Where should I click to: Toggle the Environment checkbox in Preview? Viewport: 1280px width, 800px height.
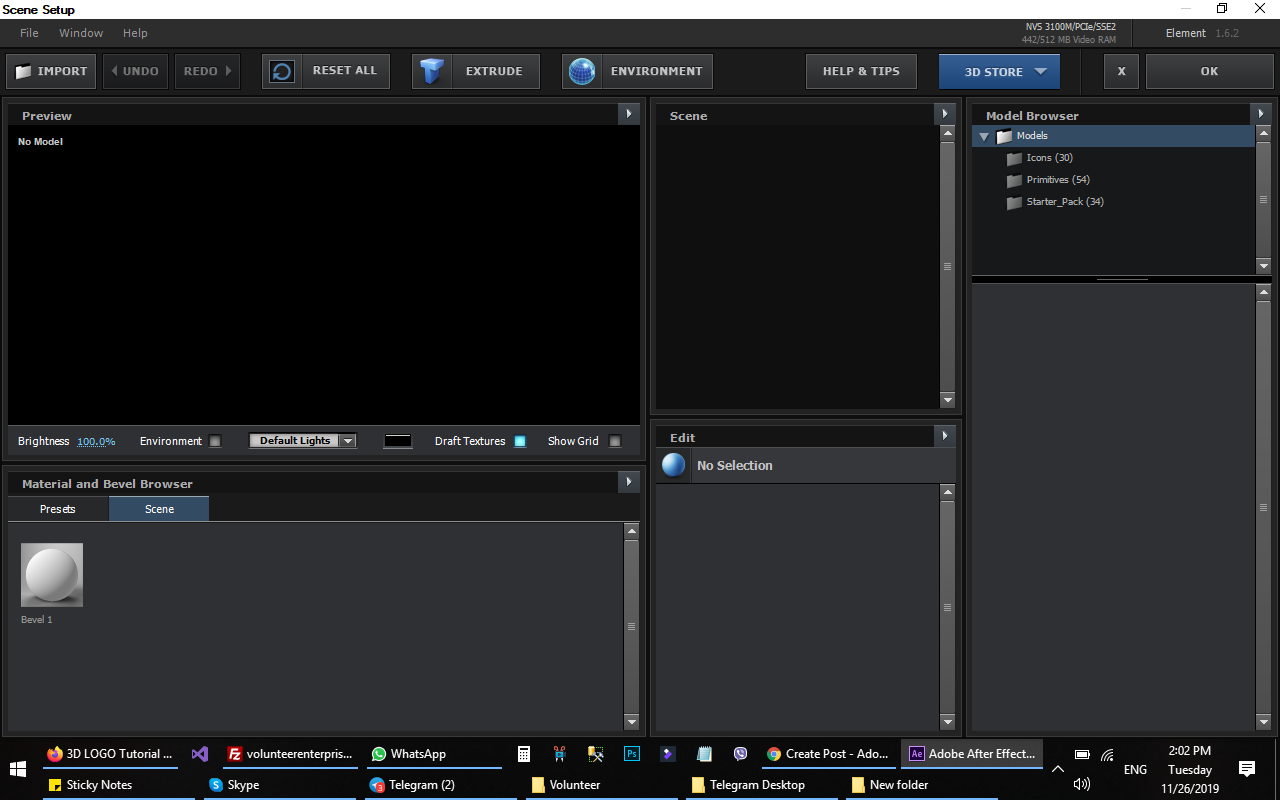point(215,440)
